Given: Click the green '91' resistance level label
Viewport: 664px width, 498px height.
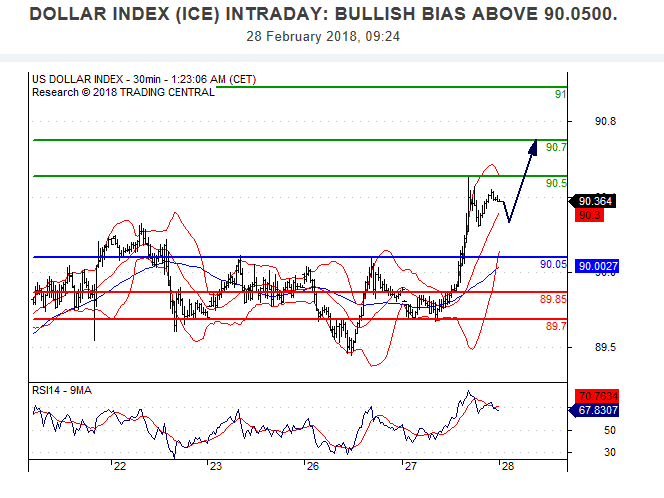Looking at the screenshot, I should point(560,94).
